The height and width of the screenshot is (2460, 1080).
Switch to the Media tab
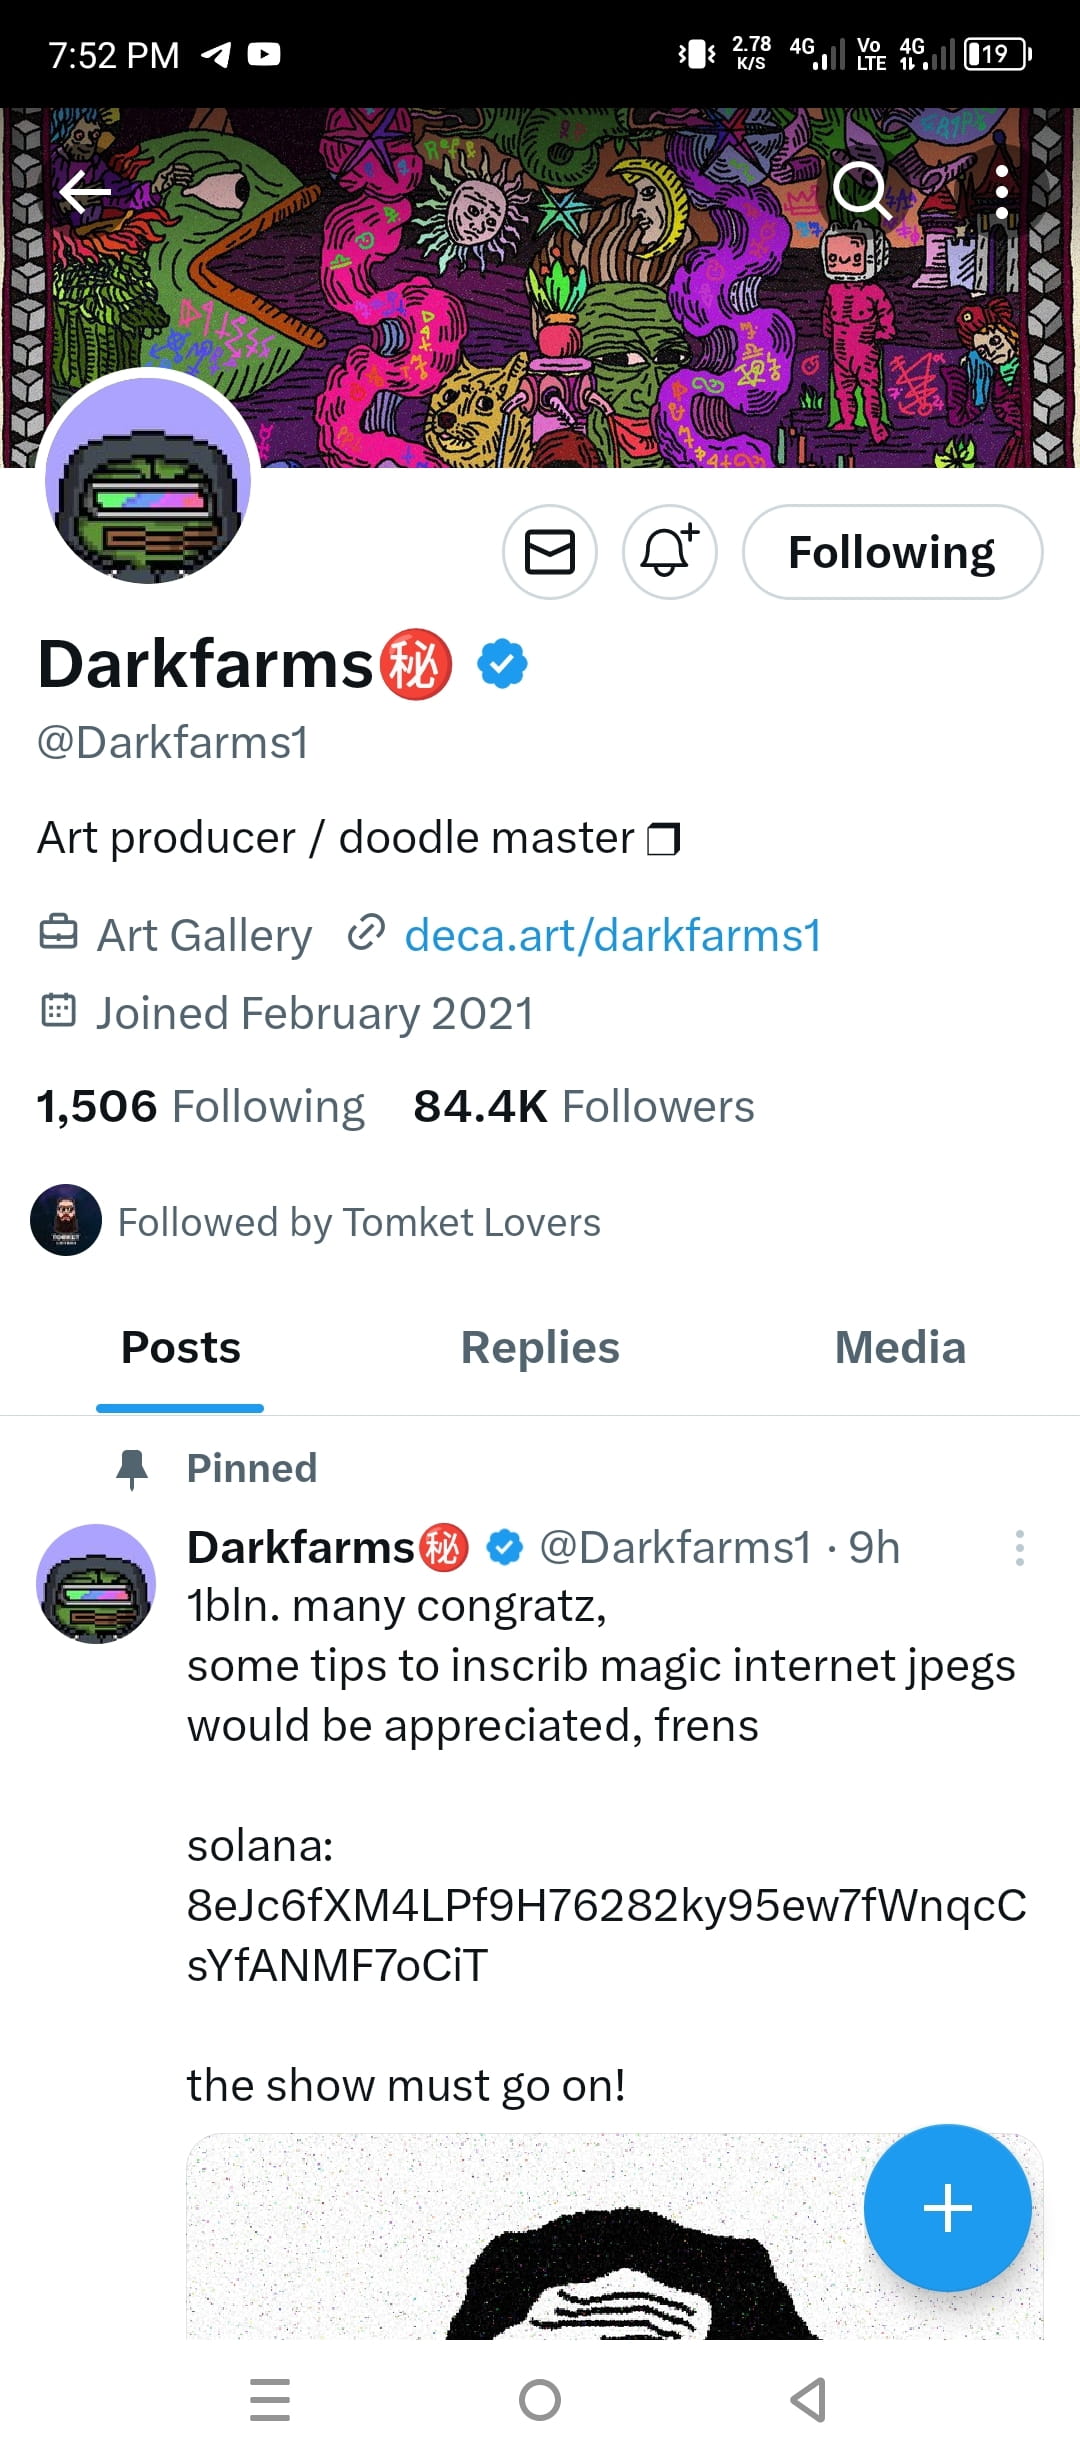click(899, 1347)
